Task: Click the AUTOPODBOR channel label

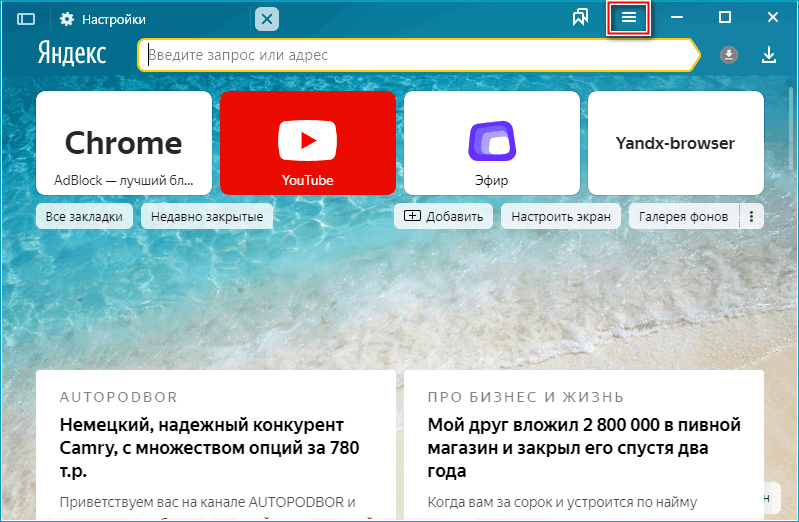Action: [119, 397]
